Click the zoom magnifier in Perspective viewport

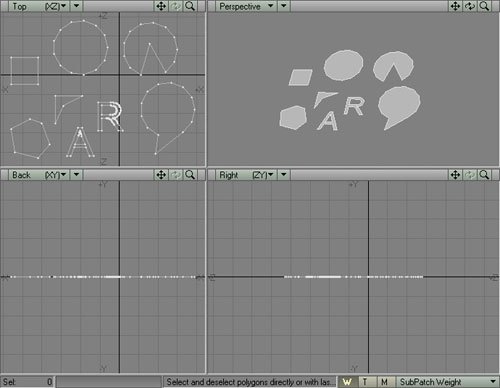pyautogui.click(x=484, y=6)
